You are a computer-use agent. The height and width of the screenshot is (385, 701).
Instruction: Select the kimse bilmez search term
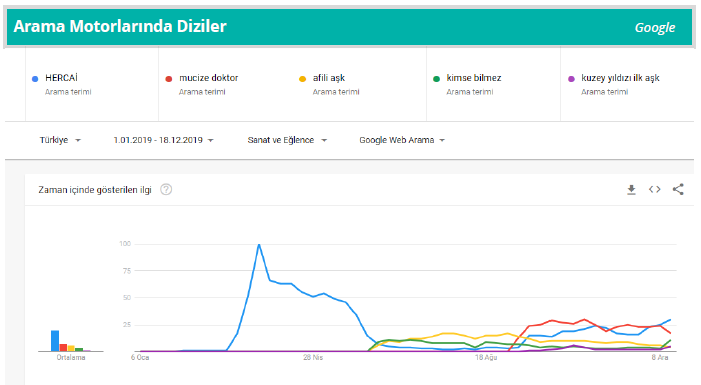tap(473, 78)
